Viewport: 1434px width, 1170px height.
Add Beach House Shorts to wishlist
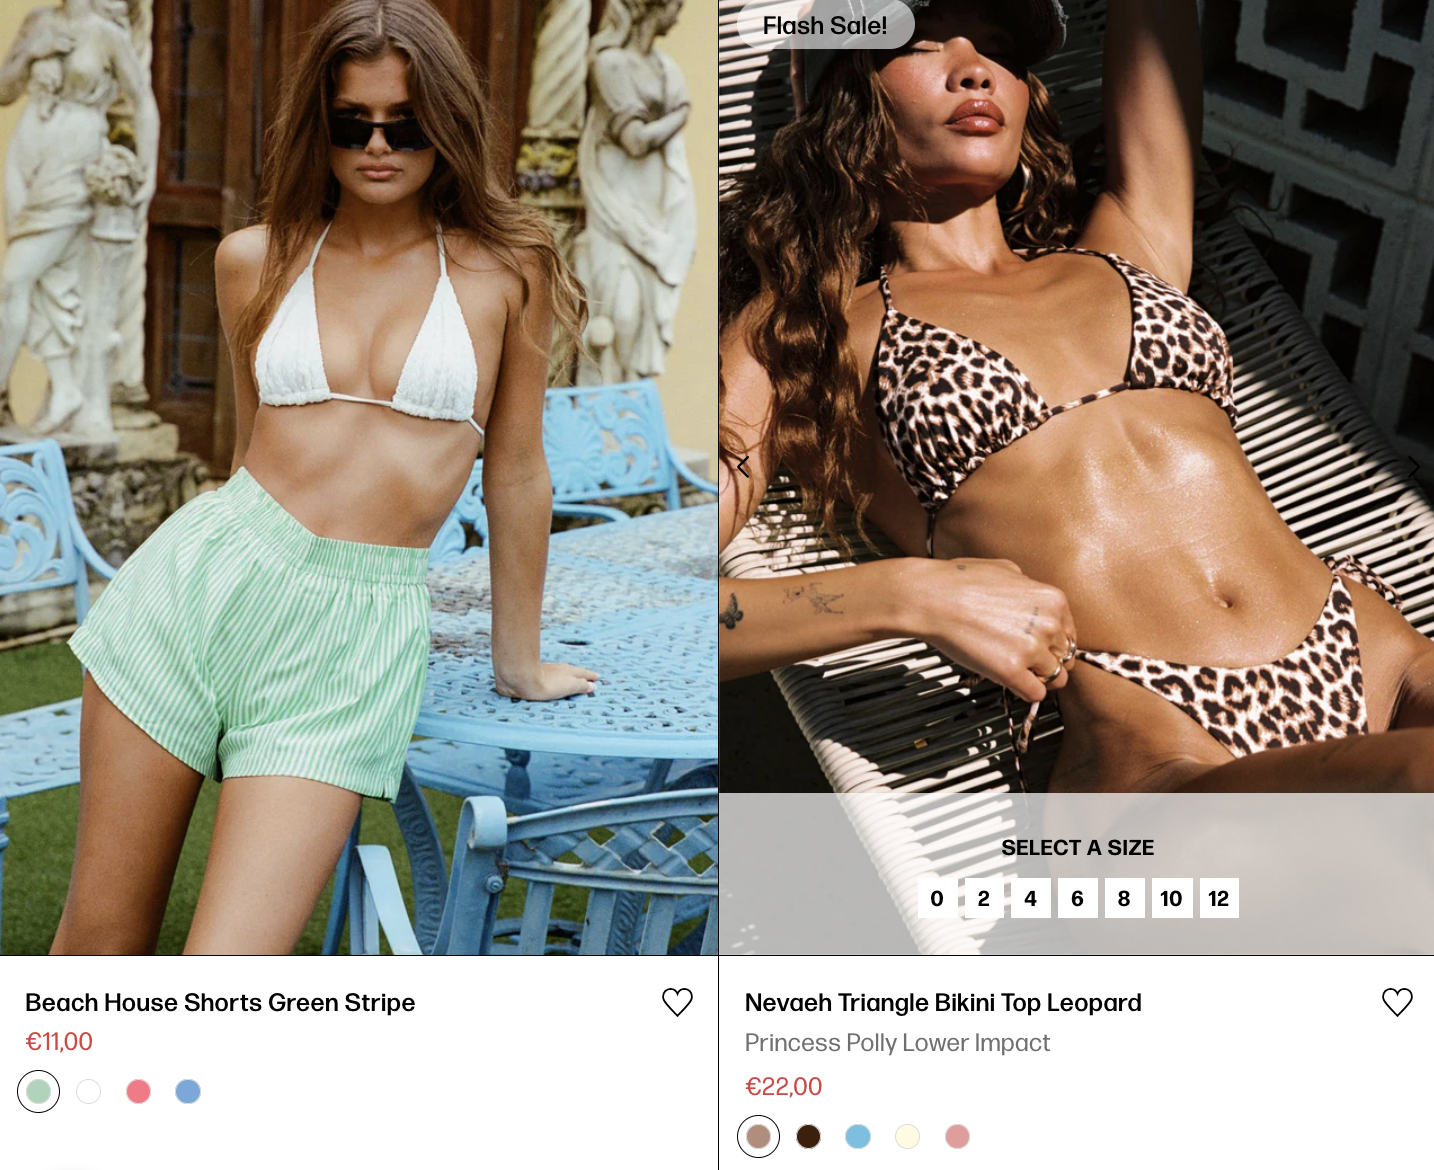pyautogui.click(x=677, y=1002)
